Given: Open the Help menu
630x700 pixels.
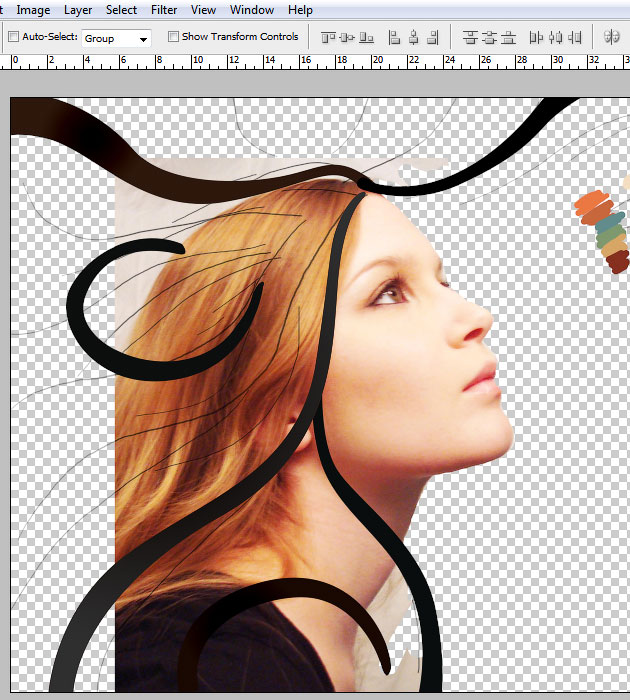Looking at the screenshot, I should (x=300, y=10).
